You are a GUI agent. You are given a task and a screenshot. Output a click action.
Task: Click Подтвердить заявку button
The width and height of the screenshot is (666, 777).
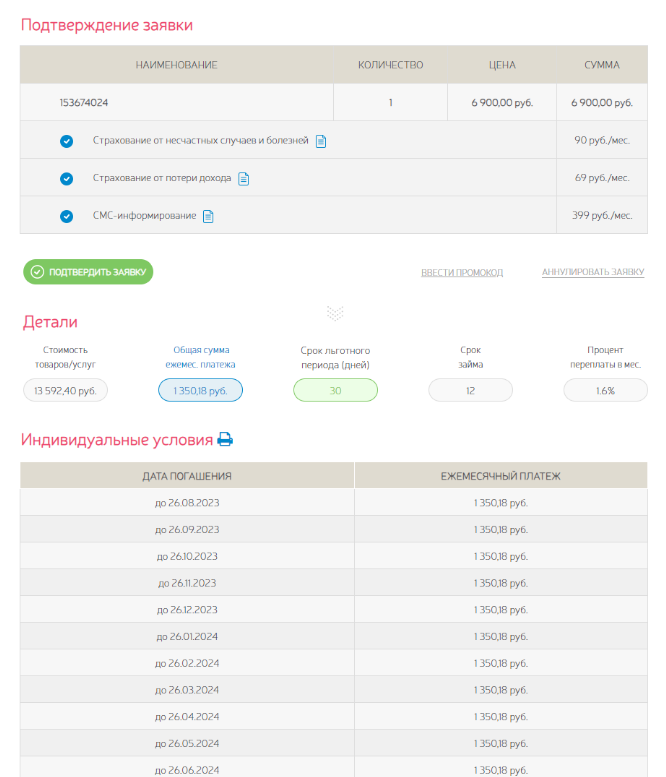click(88, 272)
